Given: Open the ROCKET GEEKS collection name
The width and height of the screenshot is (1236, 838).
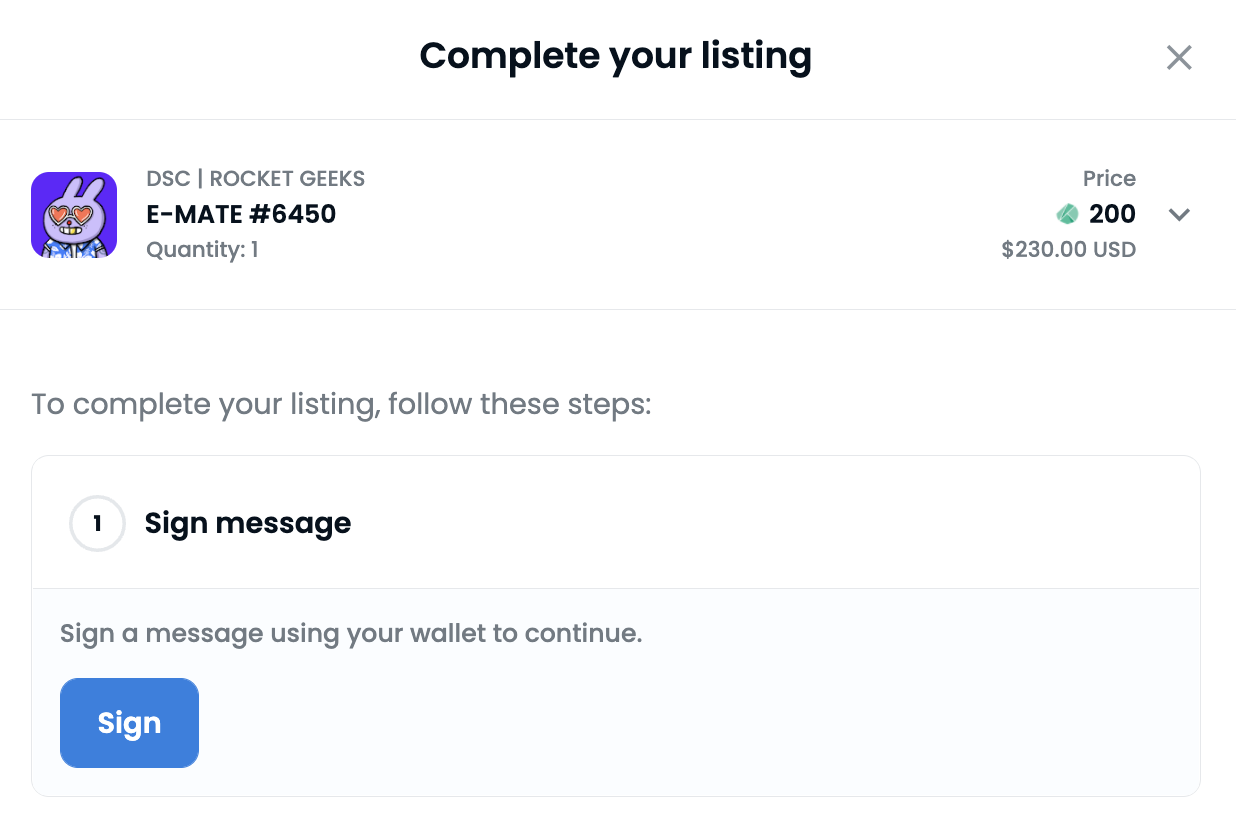Looking at the screenshot, I should [x=287, y=180].
